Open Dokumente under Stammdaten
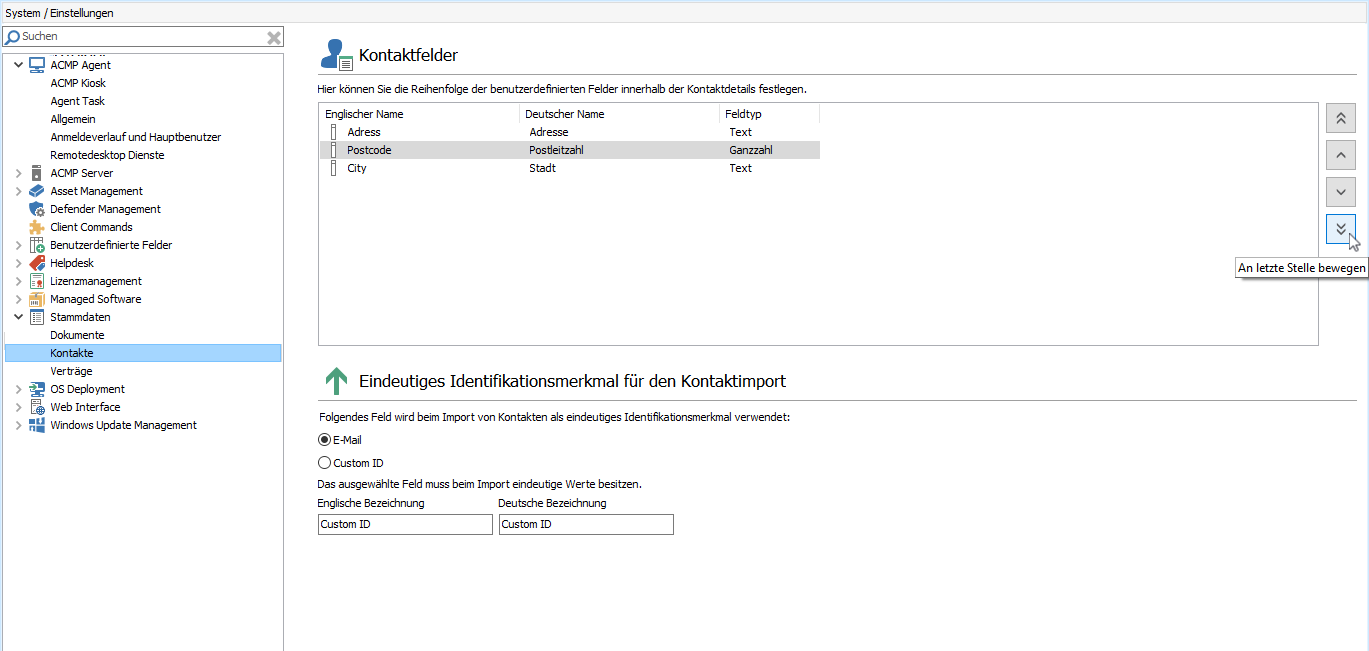 coord(77,335)
